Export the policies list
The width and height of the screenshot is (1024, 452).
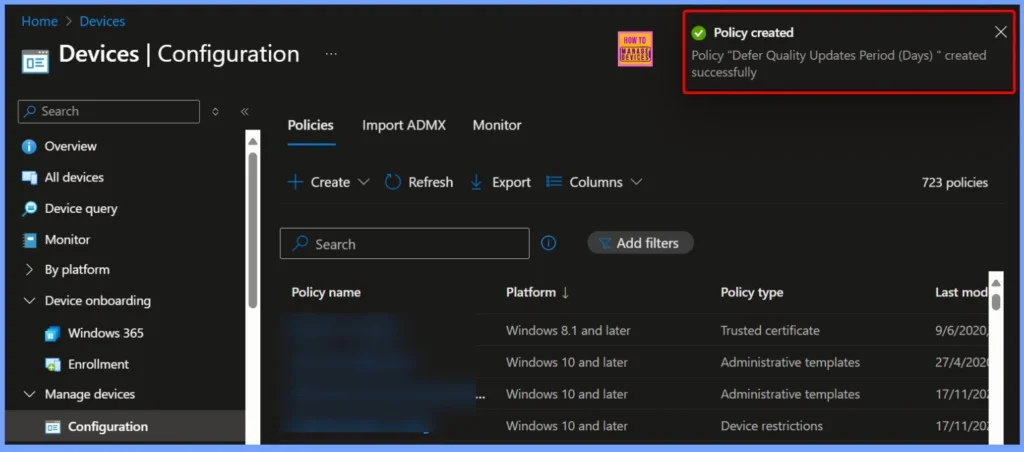click(499, 182)
